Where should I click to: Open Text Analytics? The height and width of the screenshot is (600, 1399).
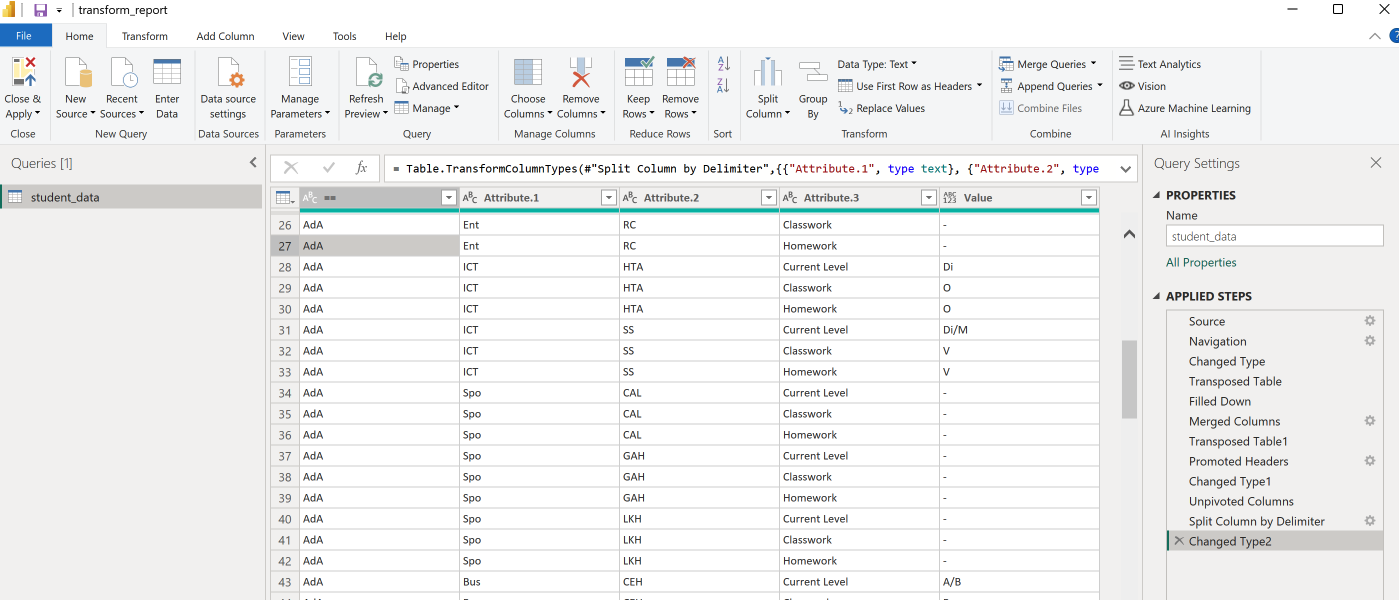pos(1160,64)
